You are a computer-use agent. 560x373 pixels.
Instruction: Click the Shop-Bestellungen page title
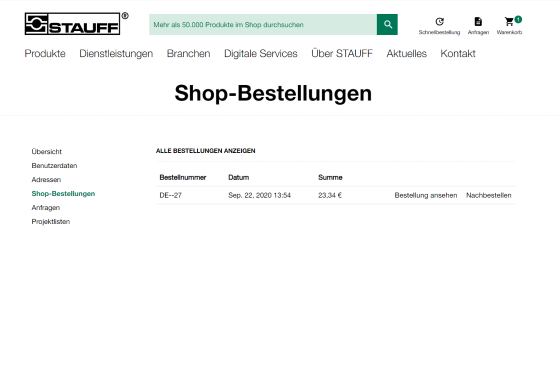273,93
